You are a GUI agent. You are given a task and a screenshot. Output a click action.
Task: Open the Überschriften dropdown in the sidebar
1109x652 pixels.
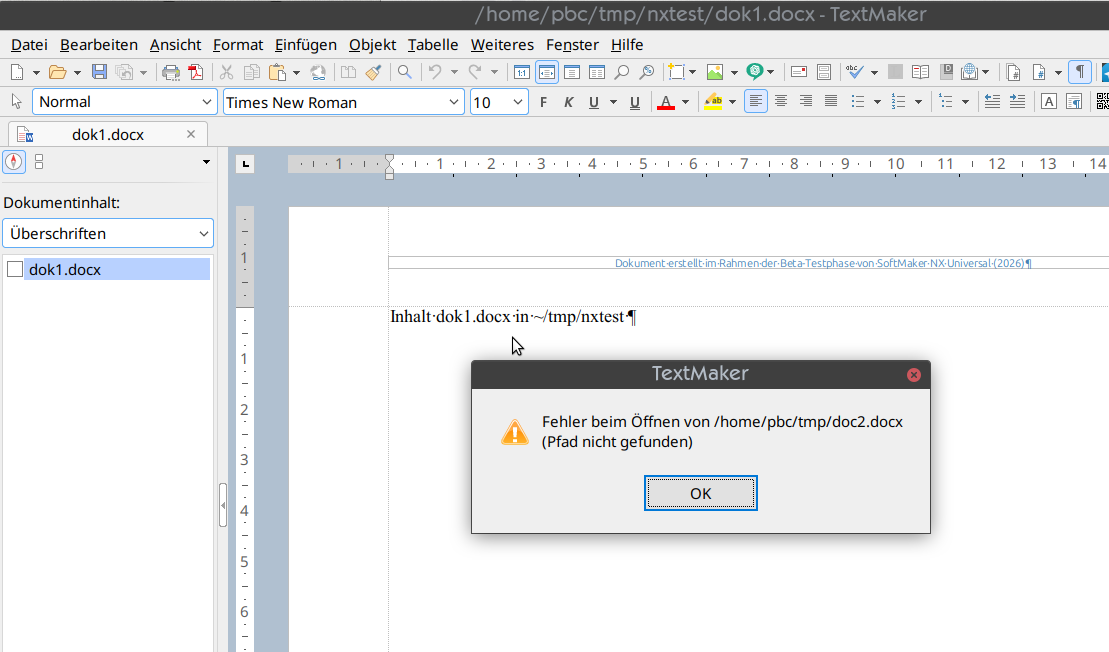[x=108, y=233]
